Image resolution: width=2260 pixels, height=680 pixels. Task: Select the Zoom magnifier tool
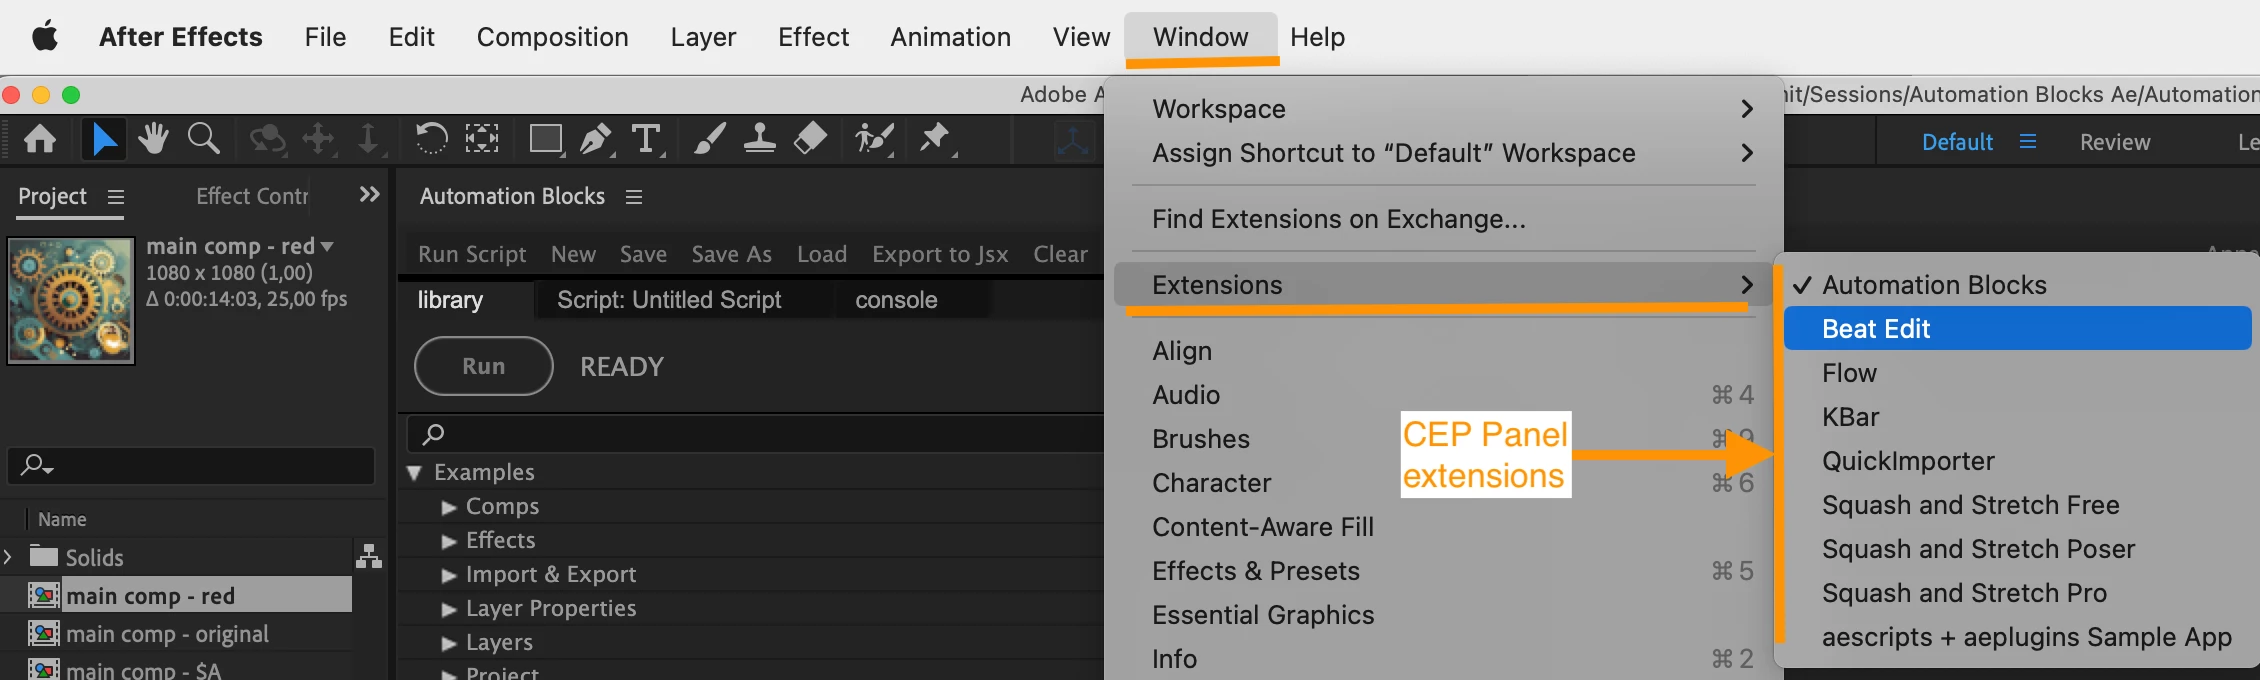pyautogui.click(x=204, y=139)
